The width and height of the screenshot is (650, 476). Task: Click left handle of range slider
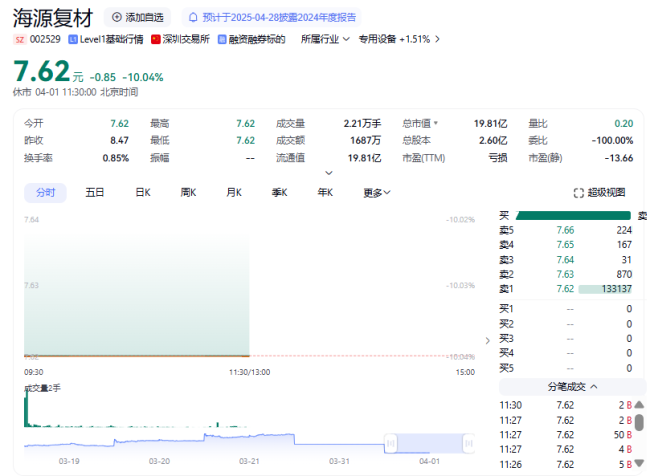tap(390, 444)
